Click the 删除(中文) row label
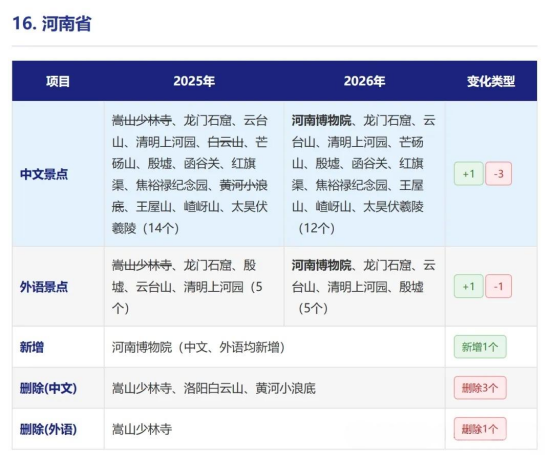 click(x=48, y=388)
